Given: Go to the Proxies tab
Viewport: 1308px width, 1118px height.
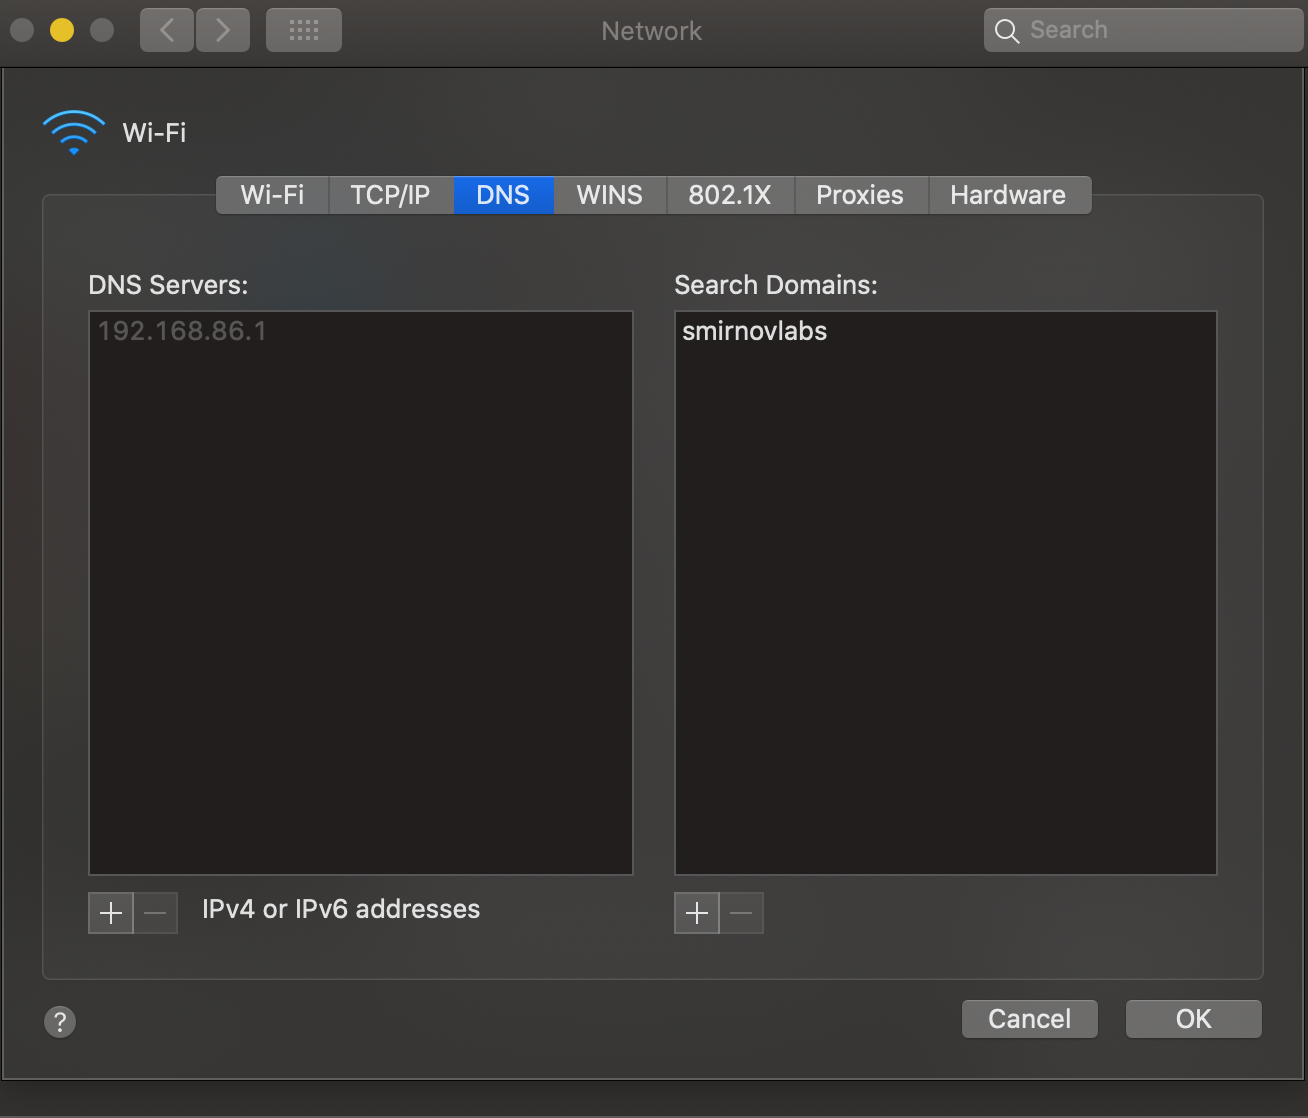Looking at the screenshot, I should coord(861,195).
